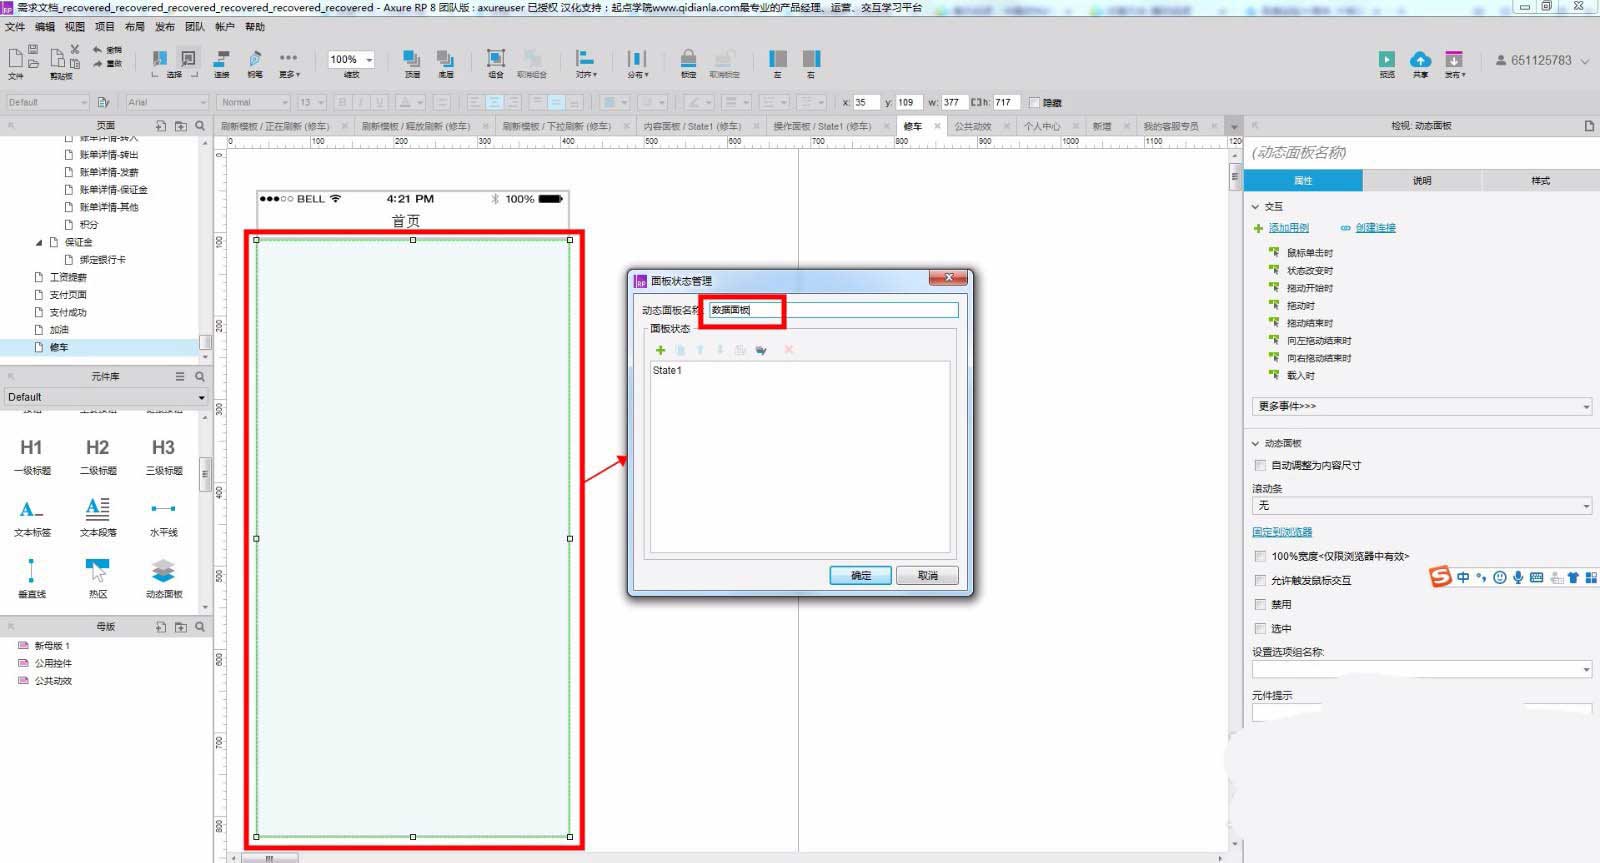Click the 预览 (preview) play icon

click(1386, 60)
